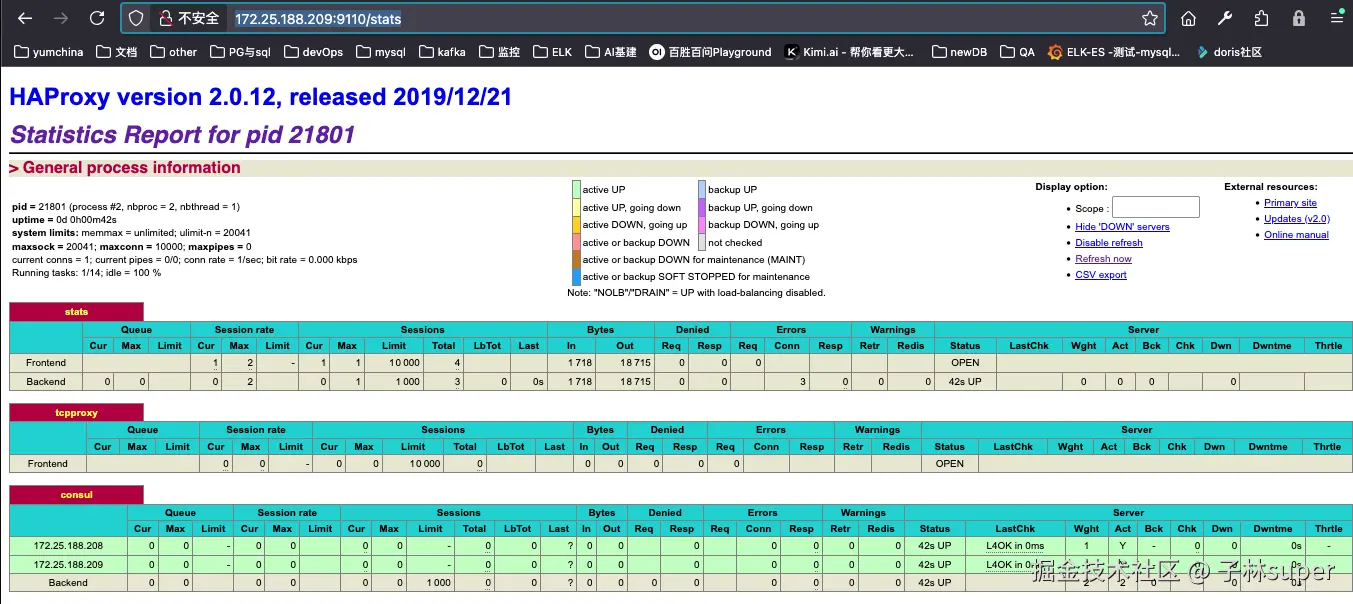The height and width of the screenshot is (604, 1353).
Task: Click the padlock toolbar icon
Action: point(1298,18)
